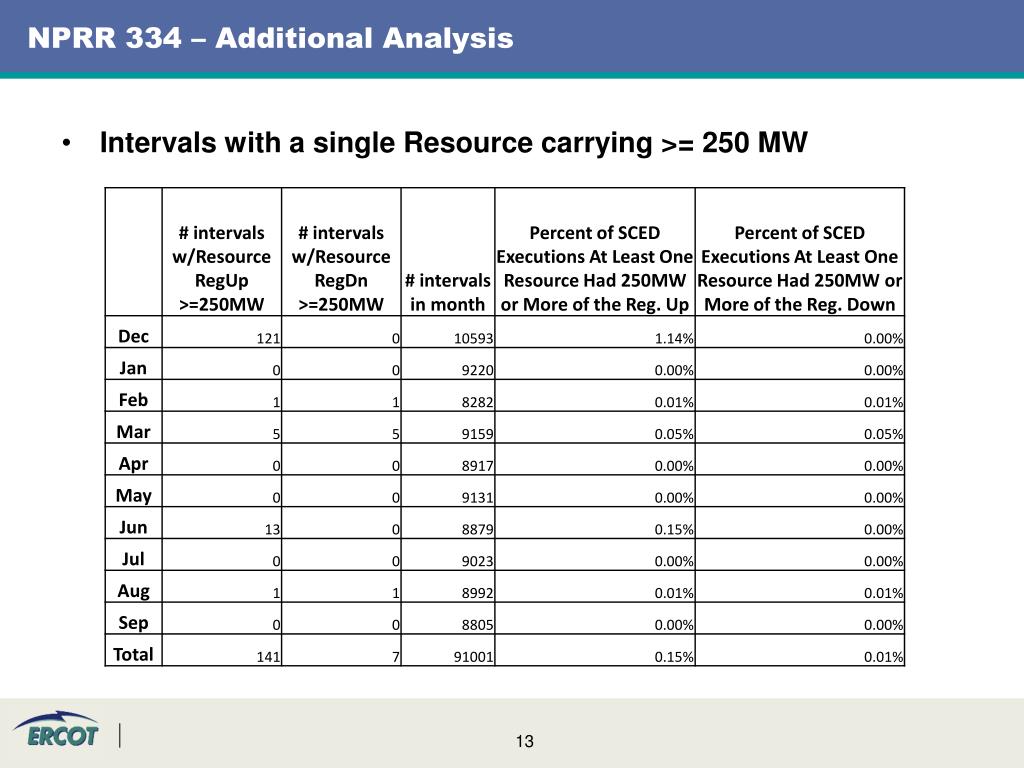This screenshot has width=1024, height=768.
Task: Click the value 8879 in Jun row
Action: pyautogui.click(x=477, y=530)
